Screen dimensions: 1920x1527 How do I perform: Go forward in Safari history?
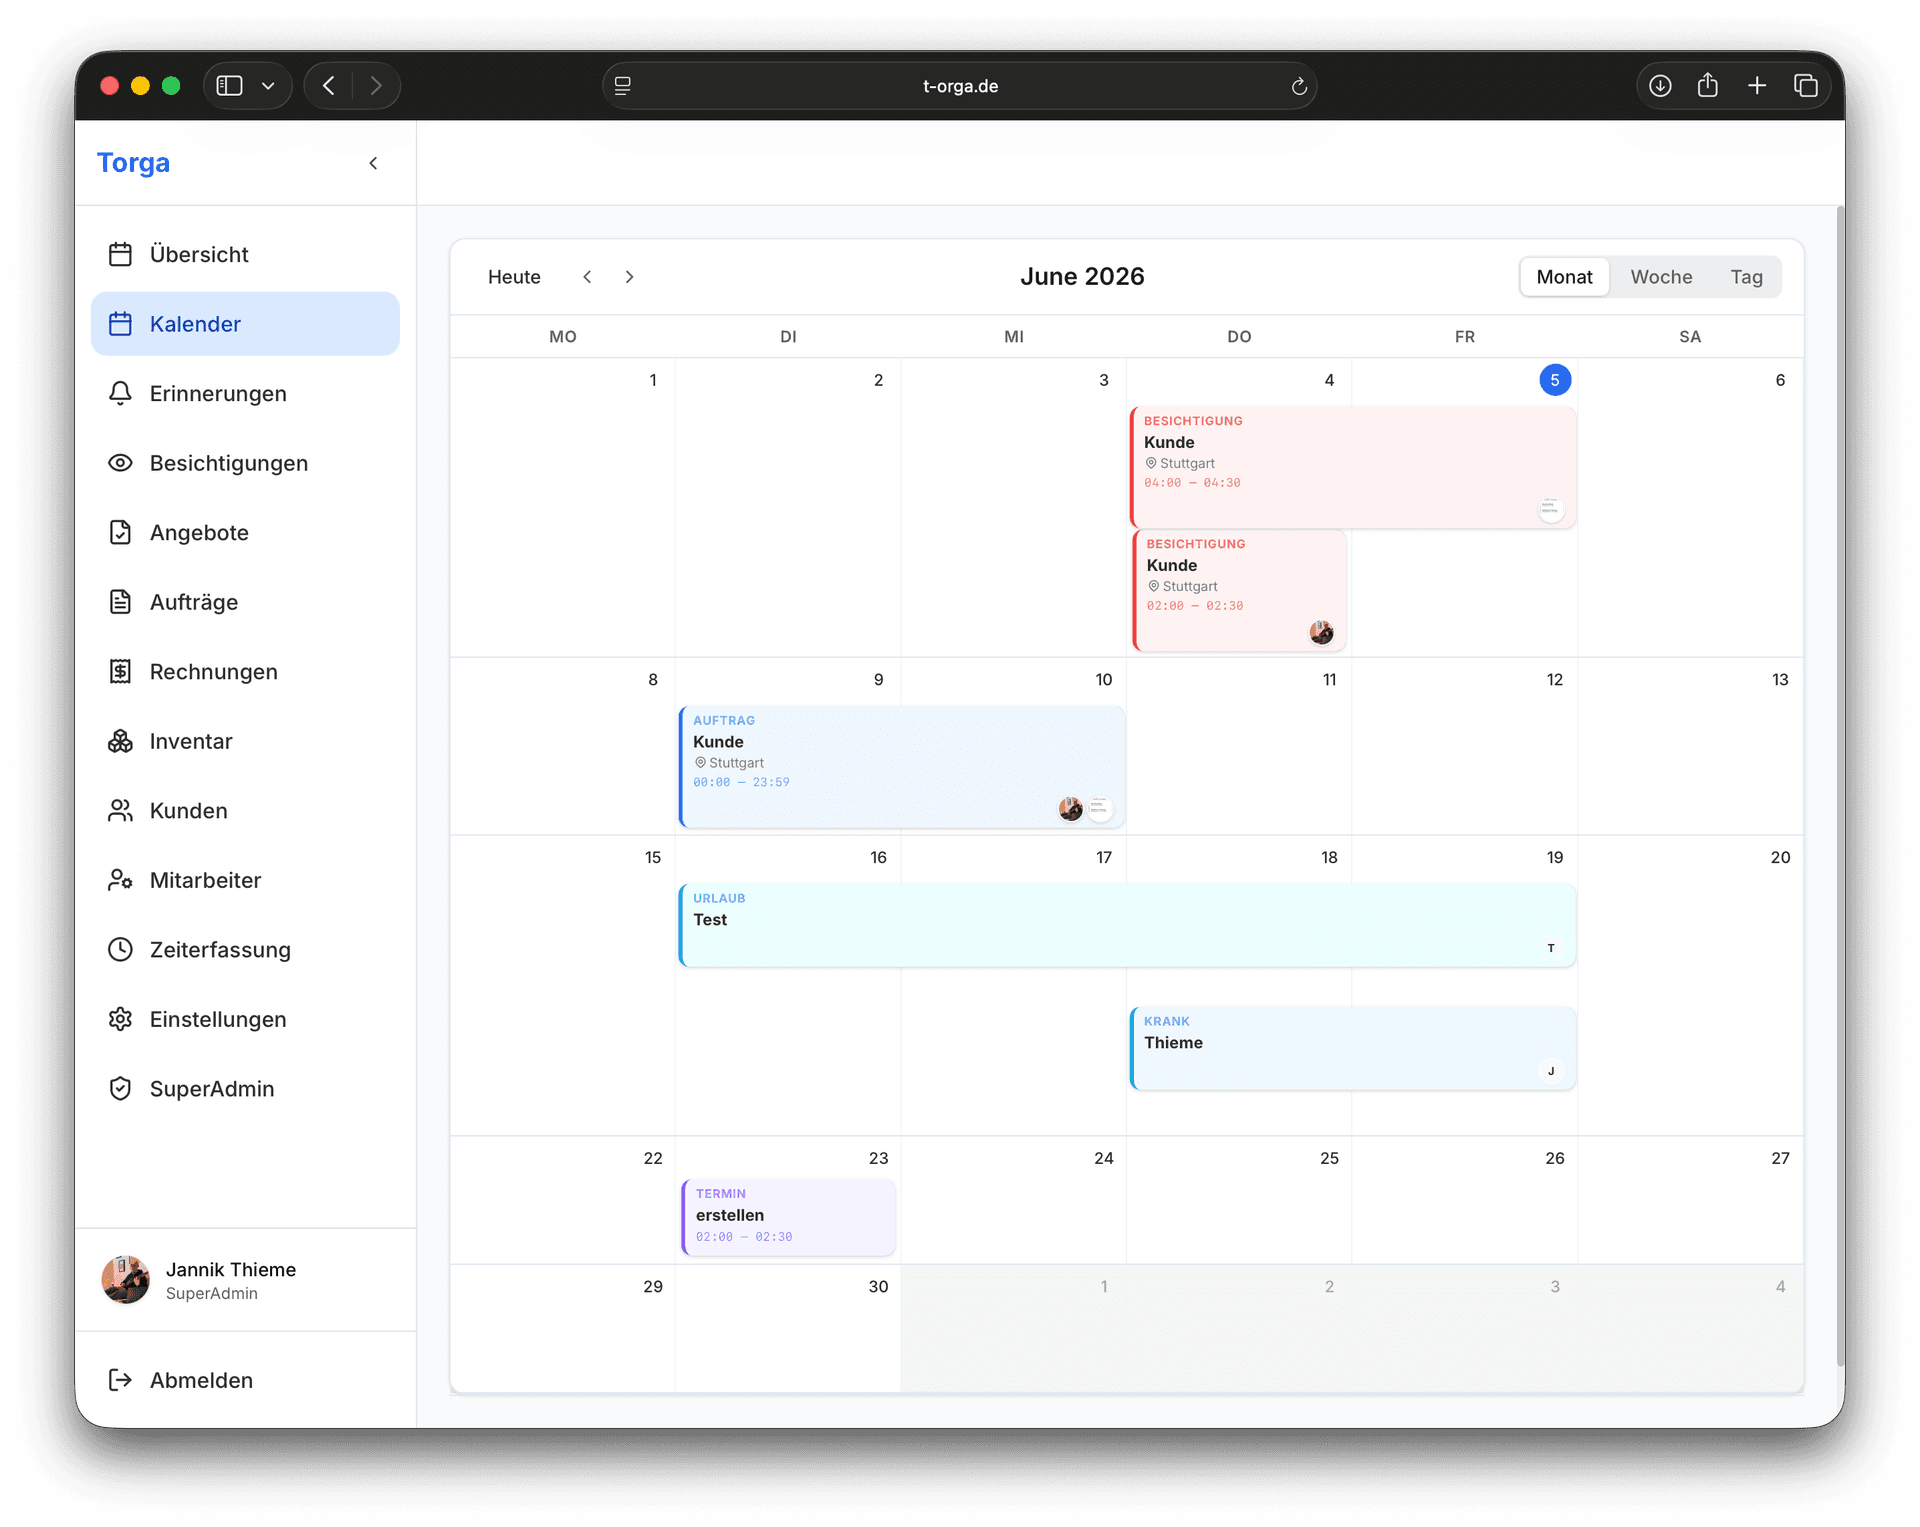click(376, 86)
